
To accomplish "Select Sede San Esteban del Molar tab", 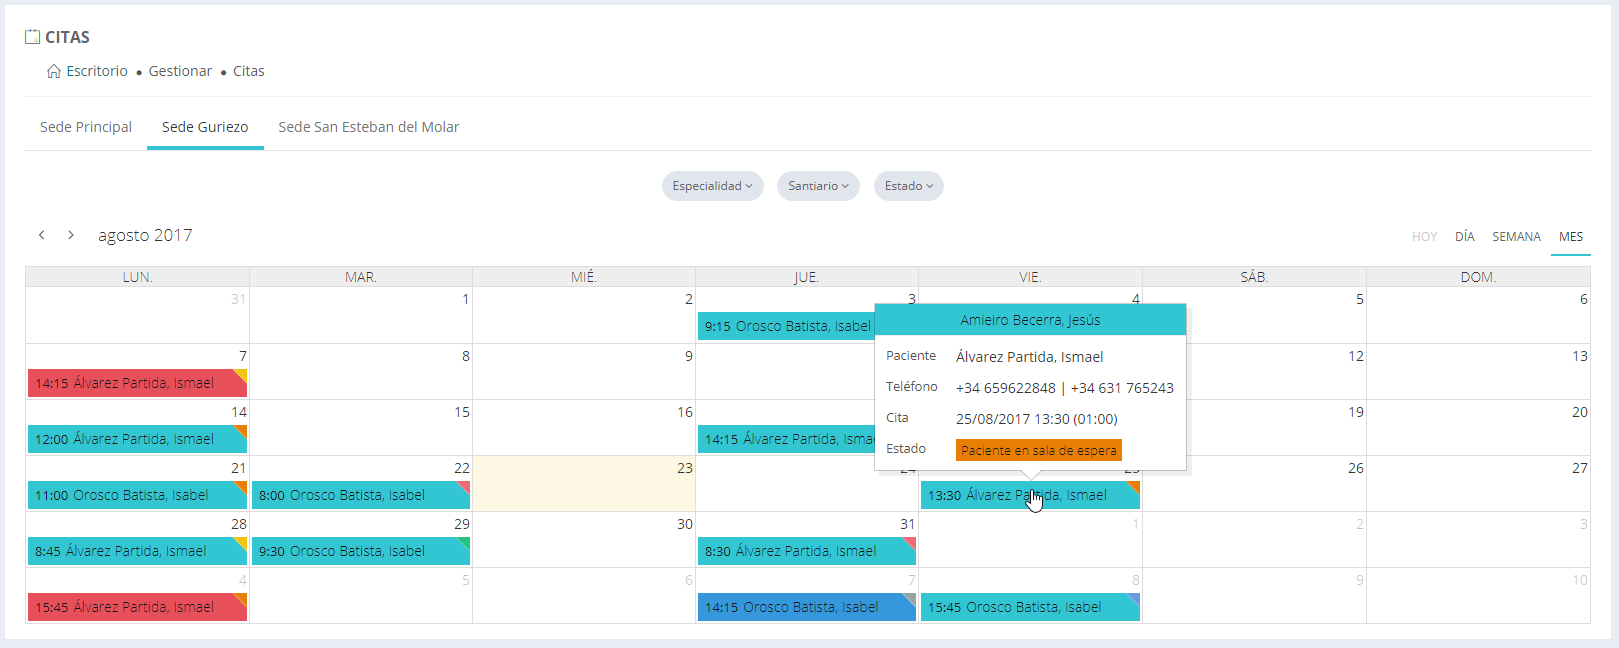I will coord(368,127).
